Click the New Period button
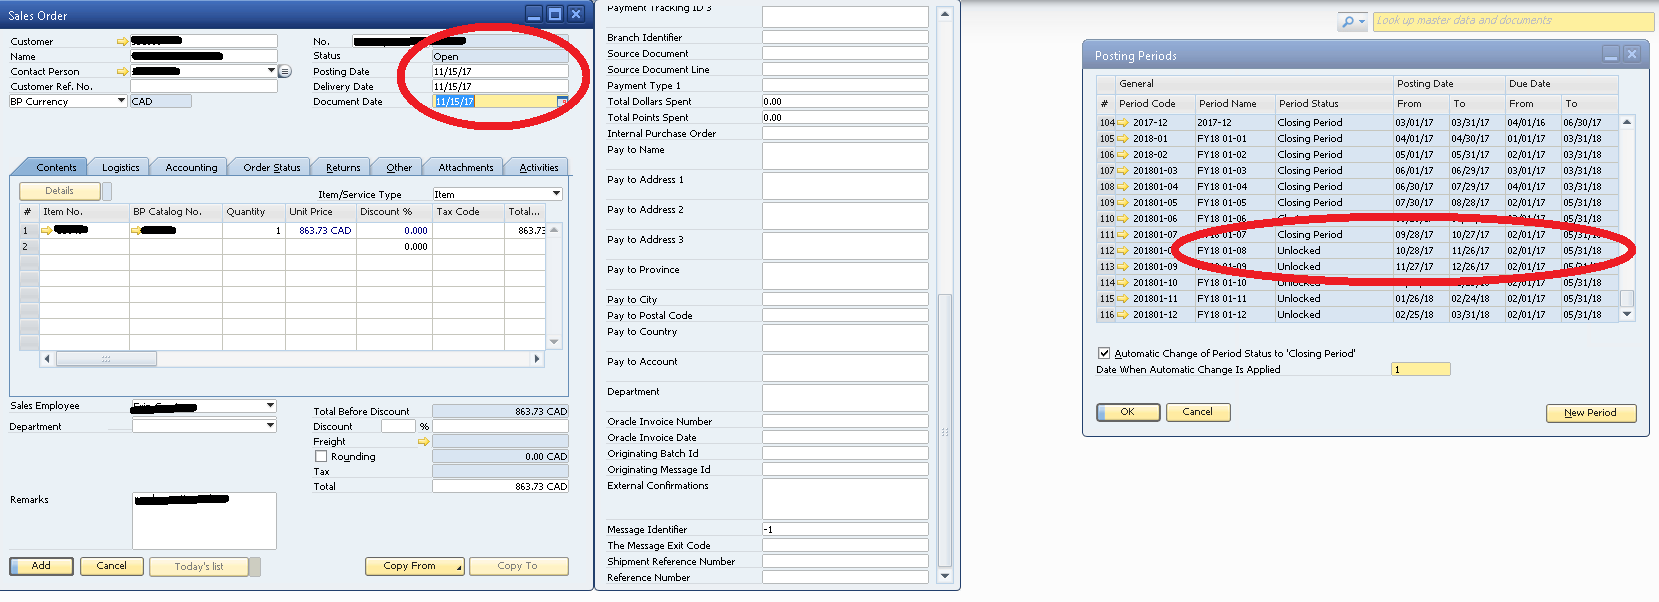Screen dimensions: 1659x602 tap(1590, 413)
